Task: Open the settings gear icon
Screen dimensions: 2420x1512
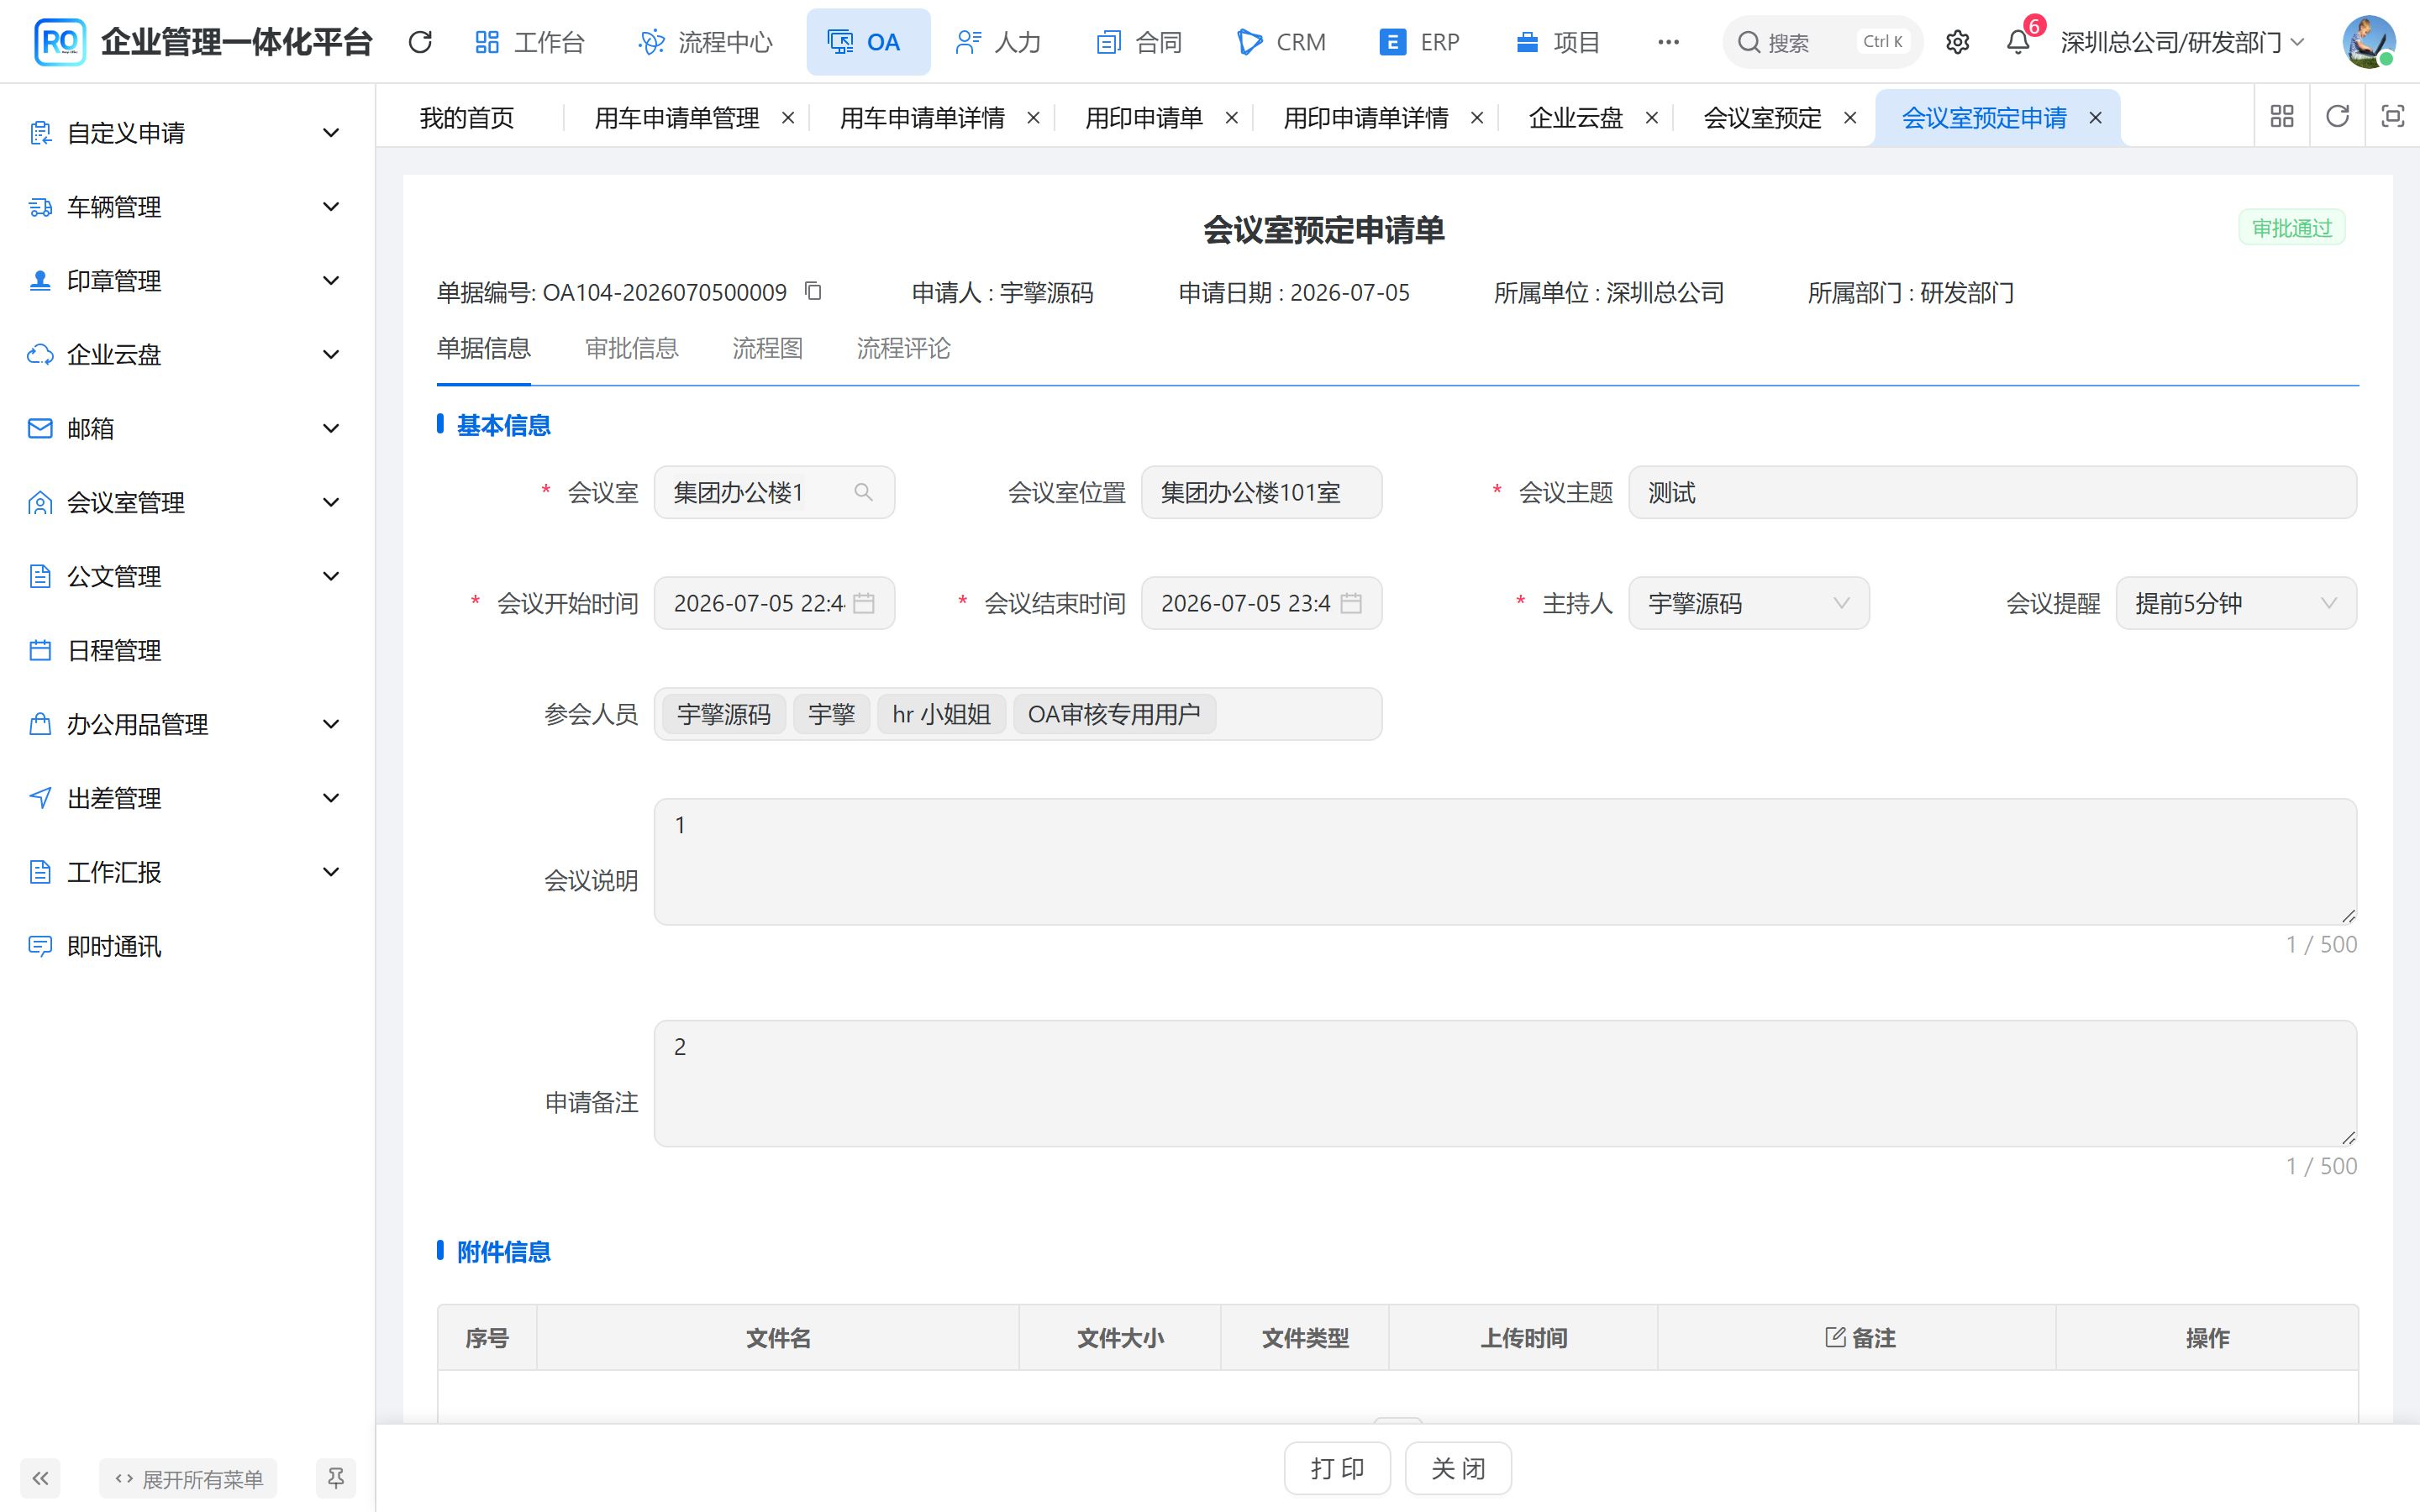Action: pos(1957,42)
